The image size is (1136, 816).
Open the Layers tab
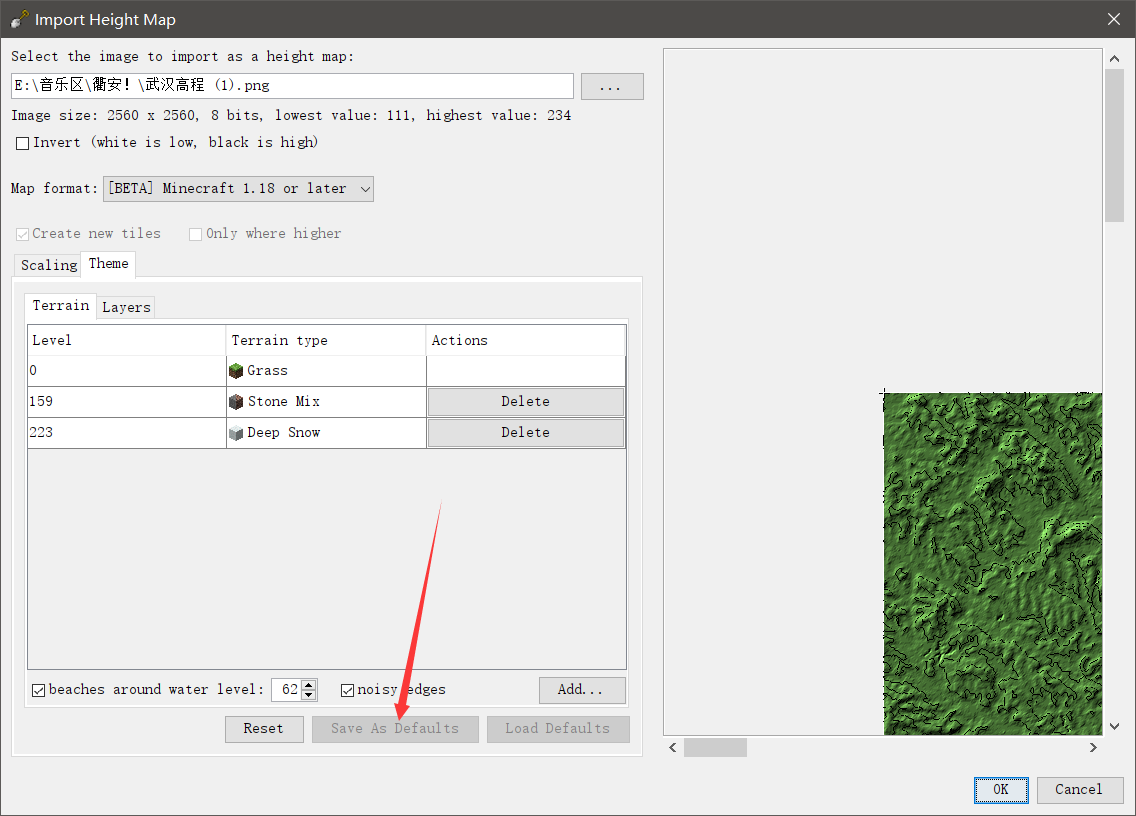pyautogui.click(x=126, y=307)
